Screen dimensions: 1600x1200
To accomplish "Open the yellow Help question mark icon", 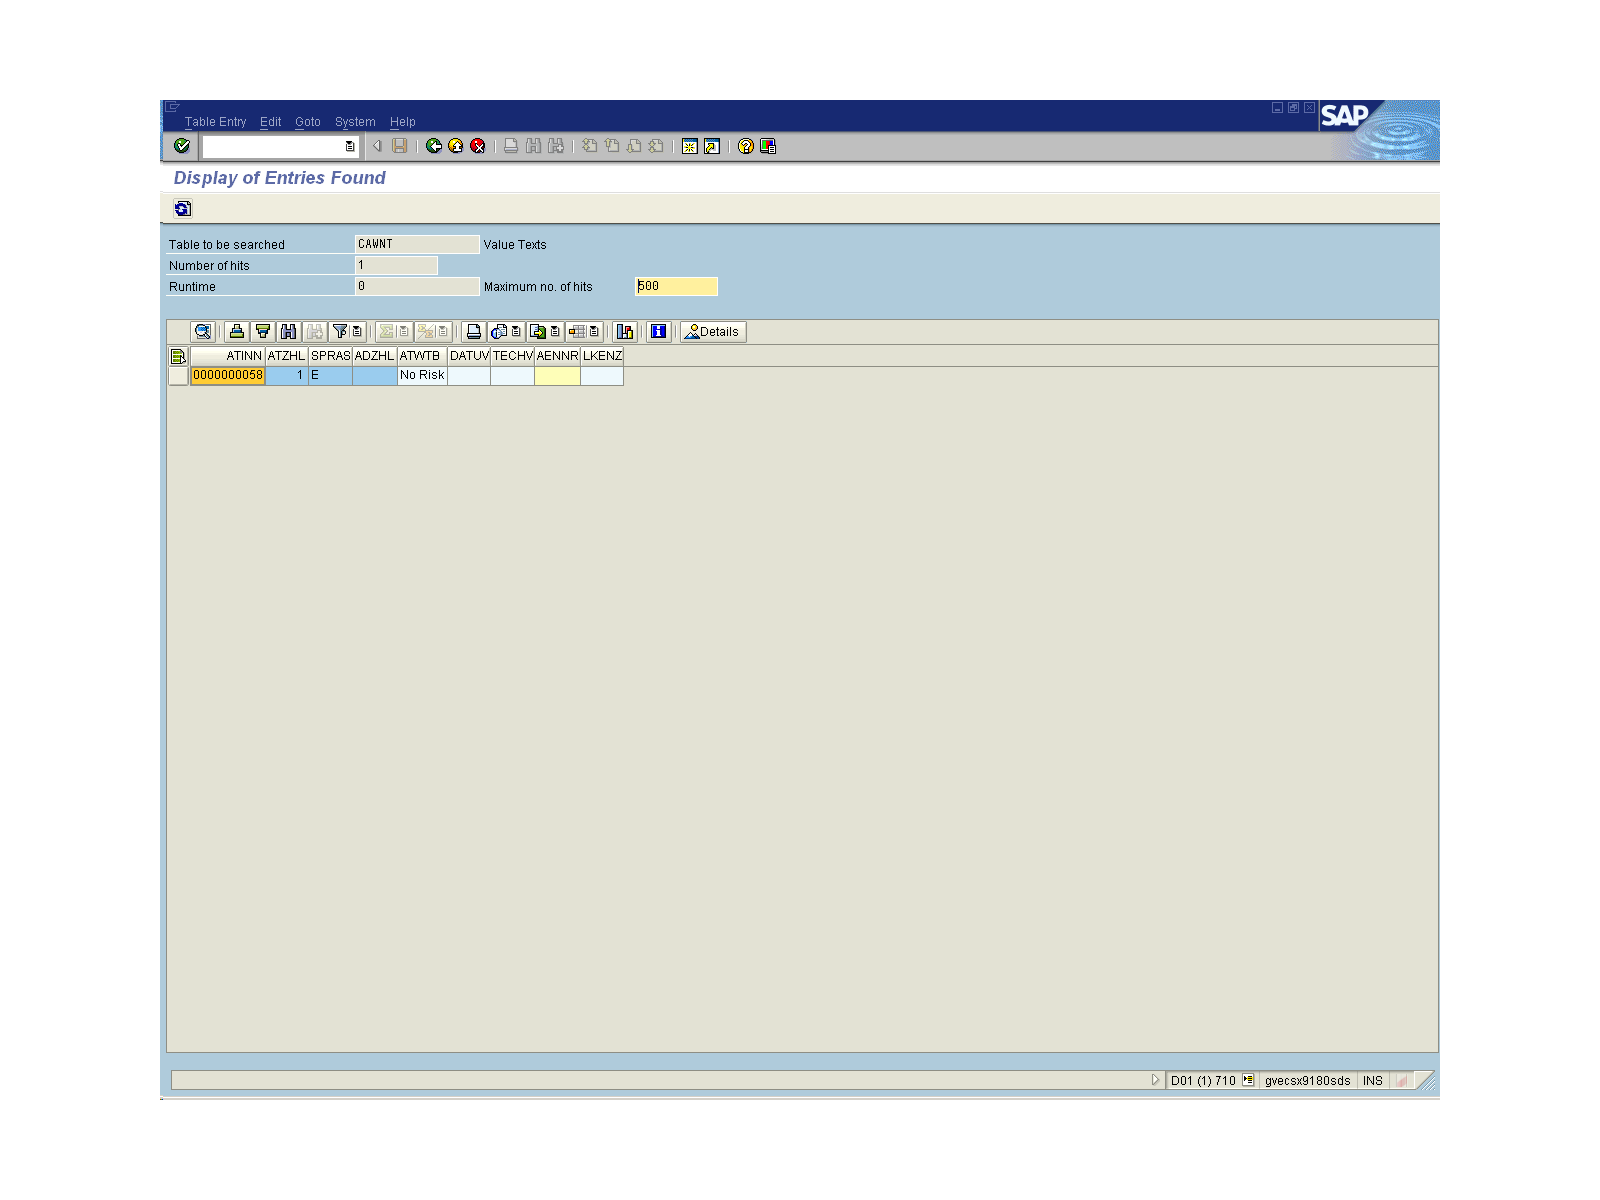I will pos(746,146).
